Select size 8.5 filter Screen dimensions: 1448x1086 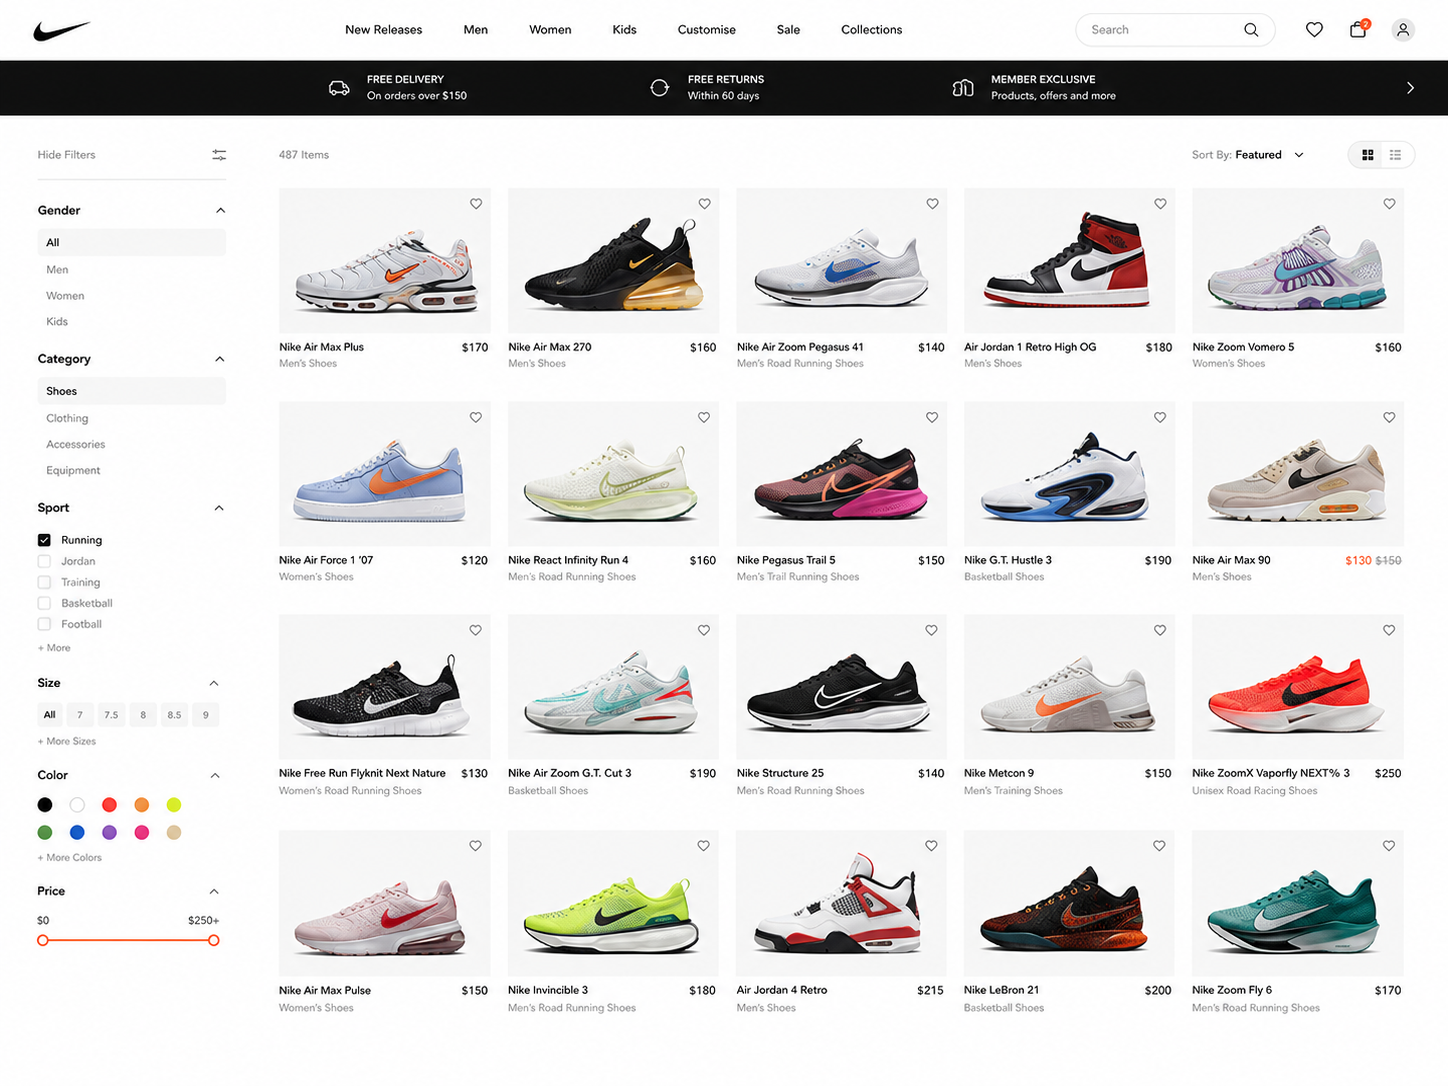point(174,715)
